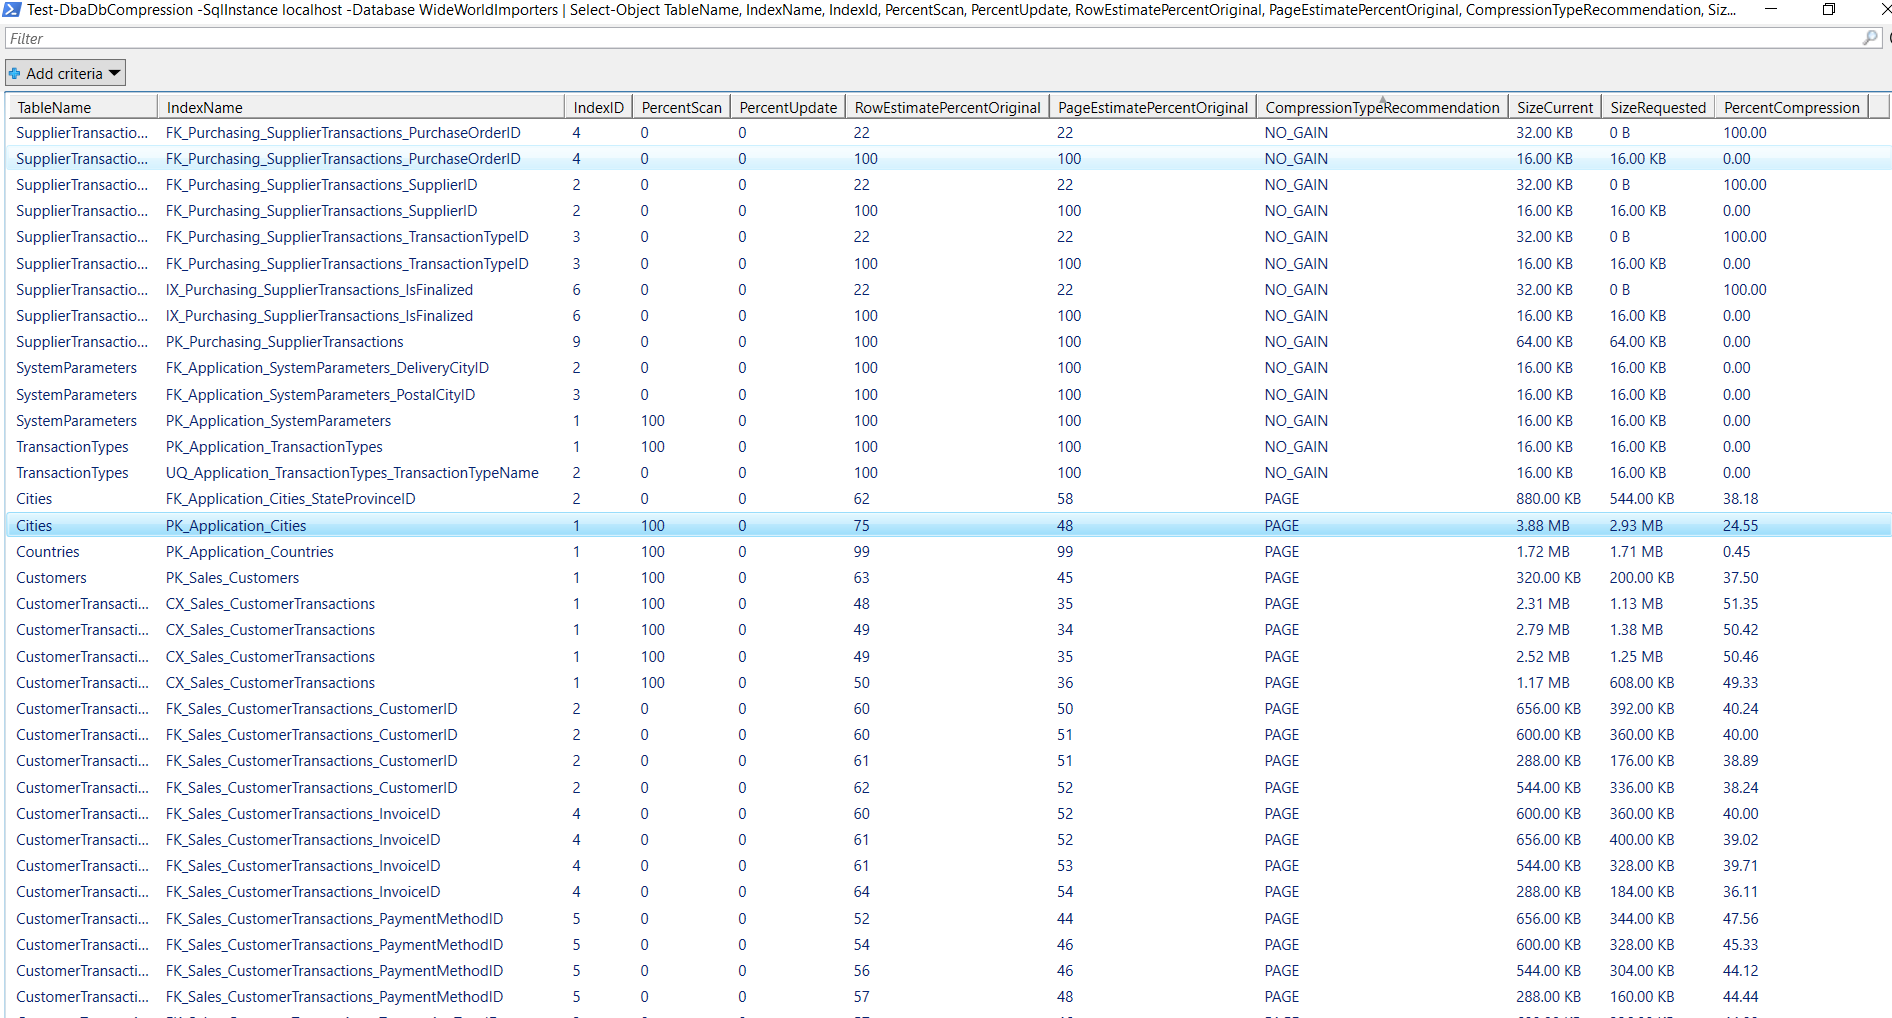Click the magnifying glass search icon
This screenshot has height=1018, width=1892.
click(x=1868, y=38)
